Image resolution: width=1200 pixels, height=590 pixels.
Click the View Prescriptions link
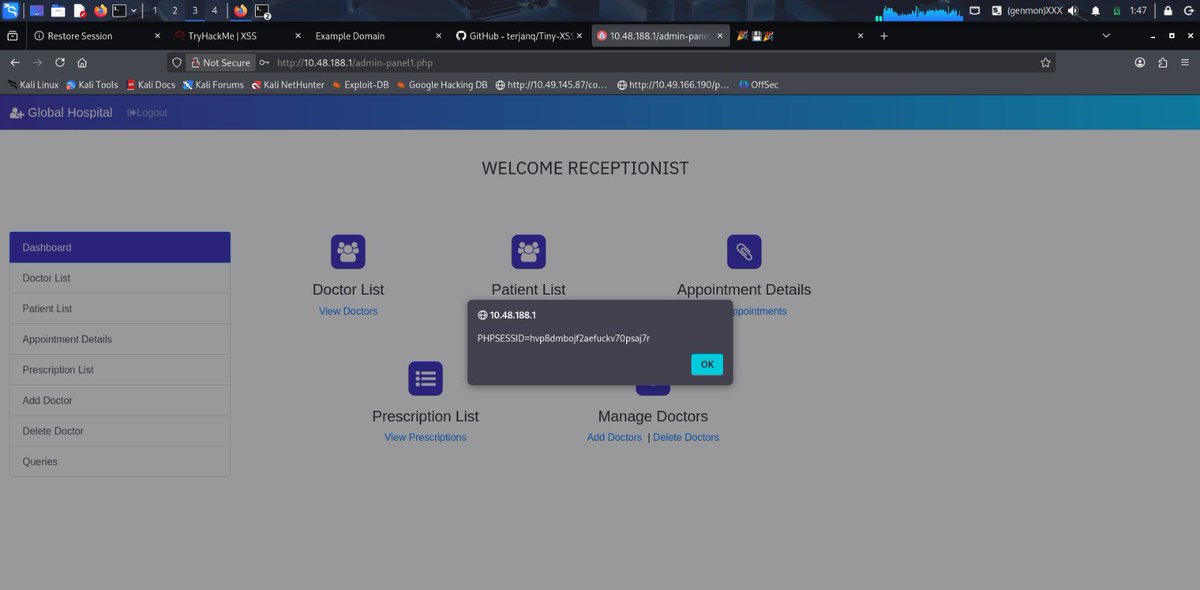pyautogui.click(x=425, y=437)
